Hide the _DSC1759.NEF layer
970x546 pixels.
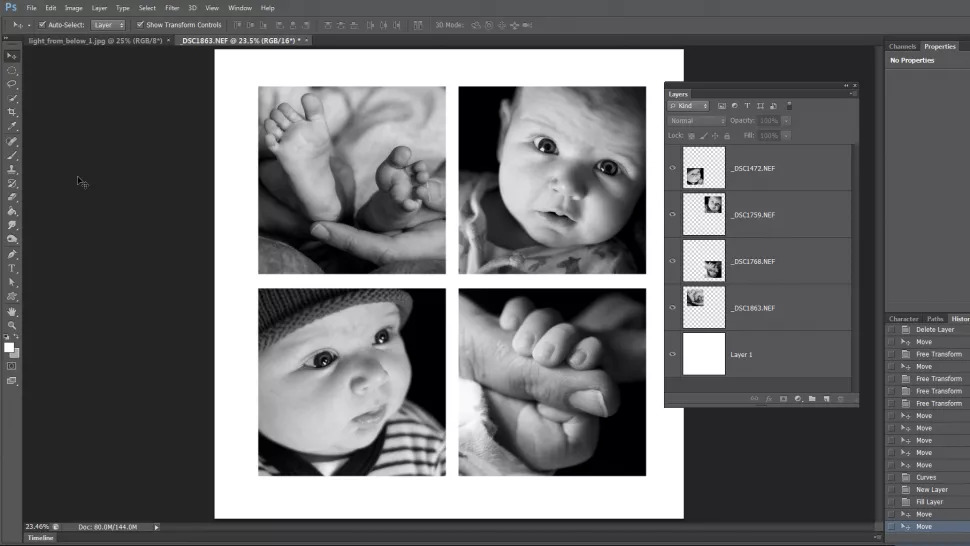coord(672,215)
